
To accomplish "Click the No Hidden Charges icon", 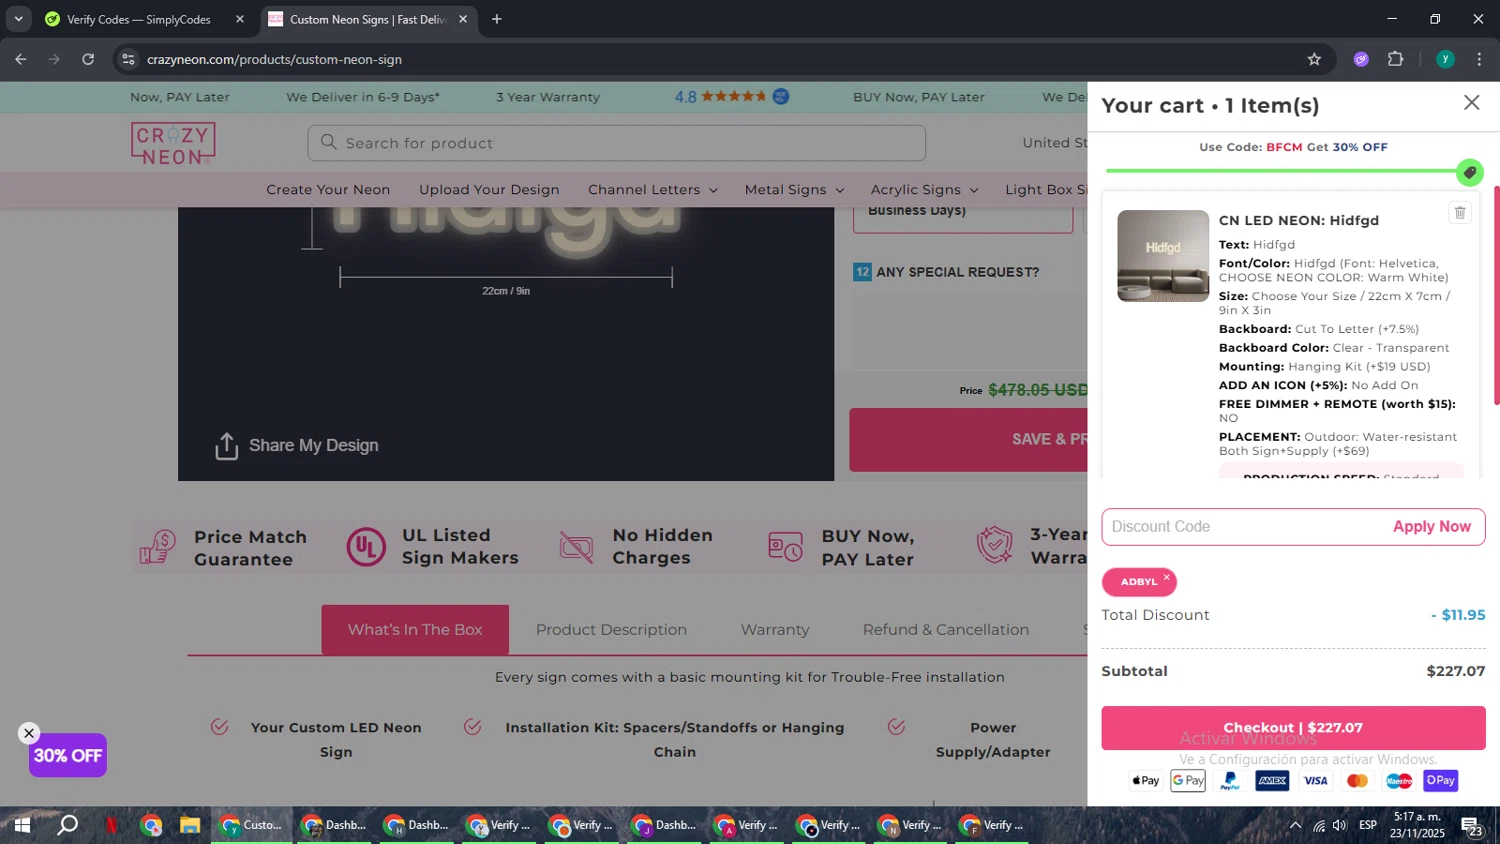I will pos(576,547).
